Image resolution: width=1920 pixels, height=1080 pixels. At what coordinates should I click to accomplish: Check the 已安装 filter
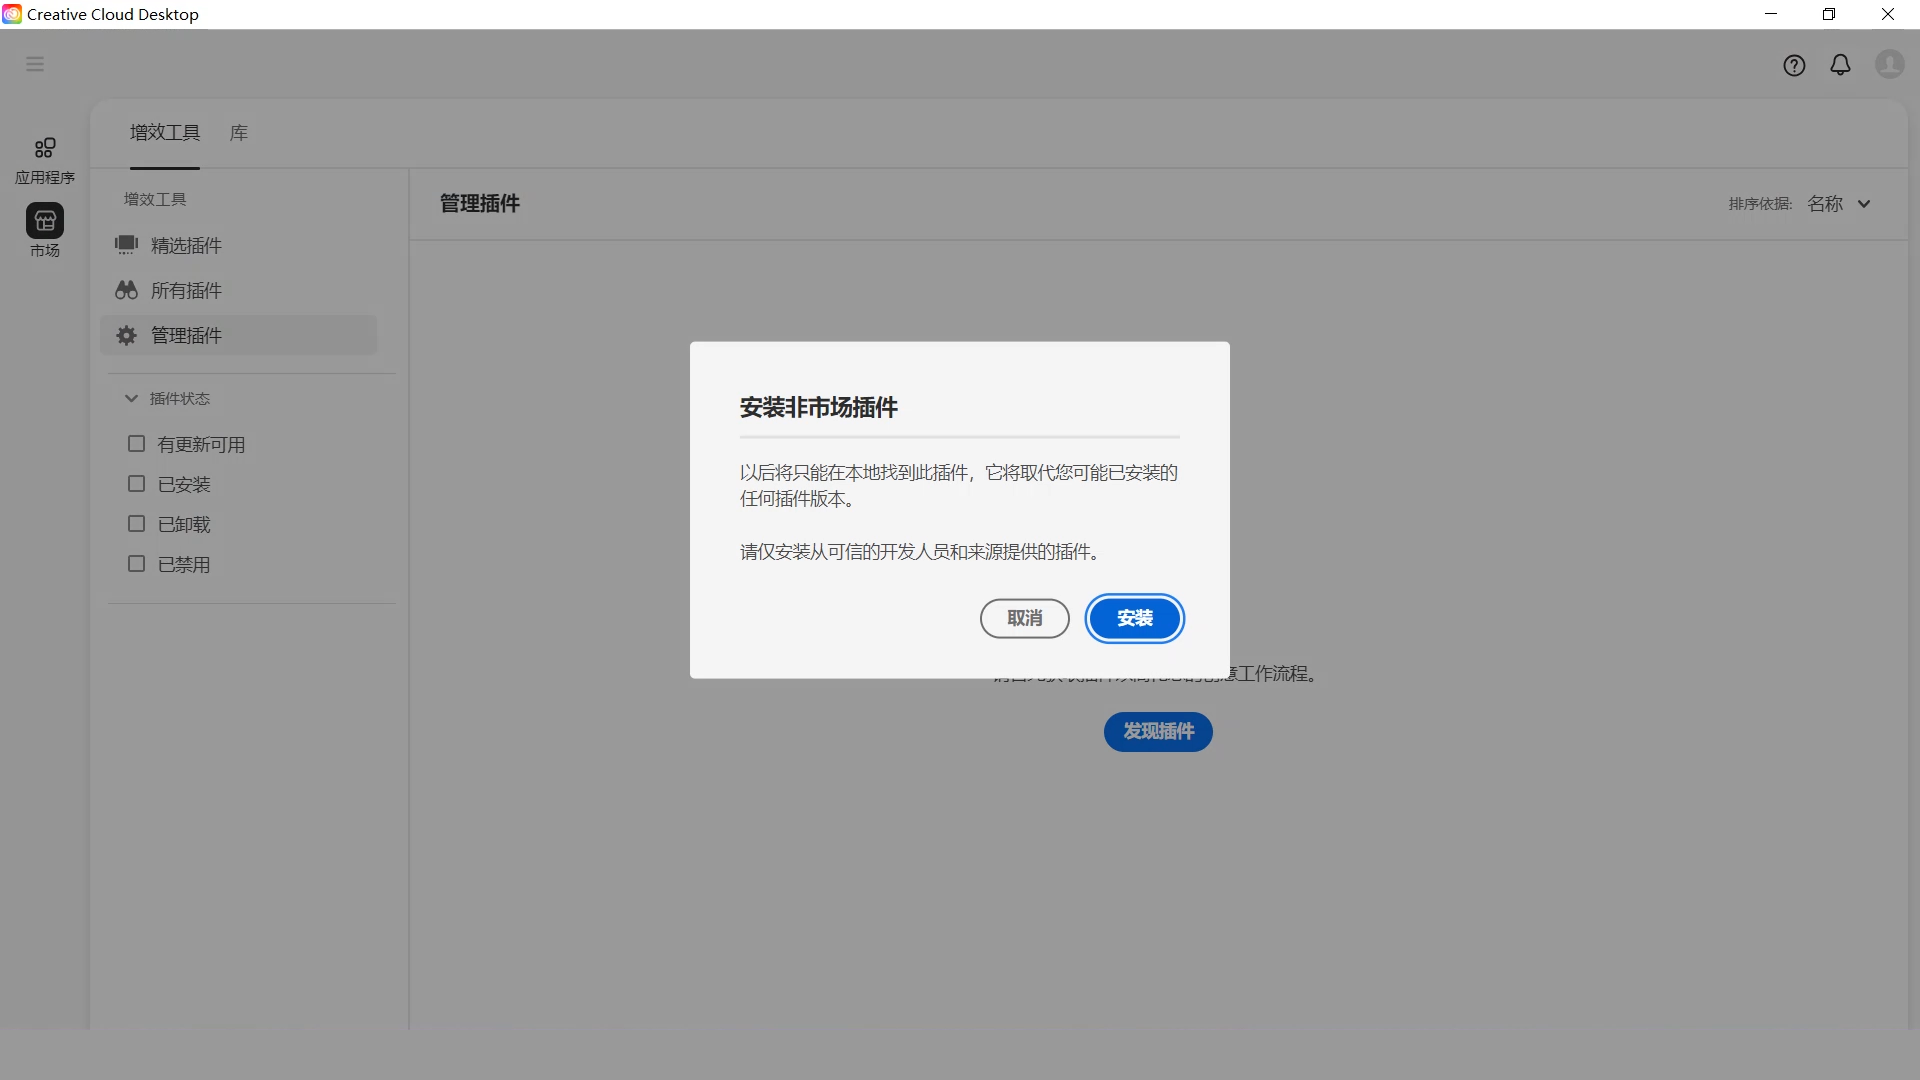pyautogui.click(x=137, y=483)
